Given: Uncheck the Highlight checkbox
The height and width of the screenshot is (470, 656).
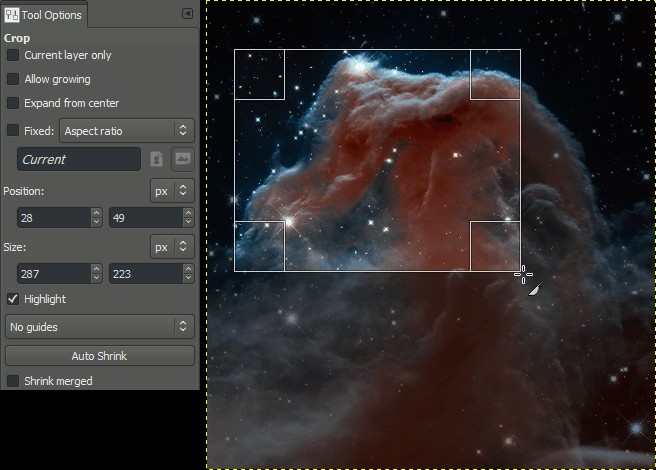Looking at the screenshot, I should pyautogui.click(x=13, y=299).
